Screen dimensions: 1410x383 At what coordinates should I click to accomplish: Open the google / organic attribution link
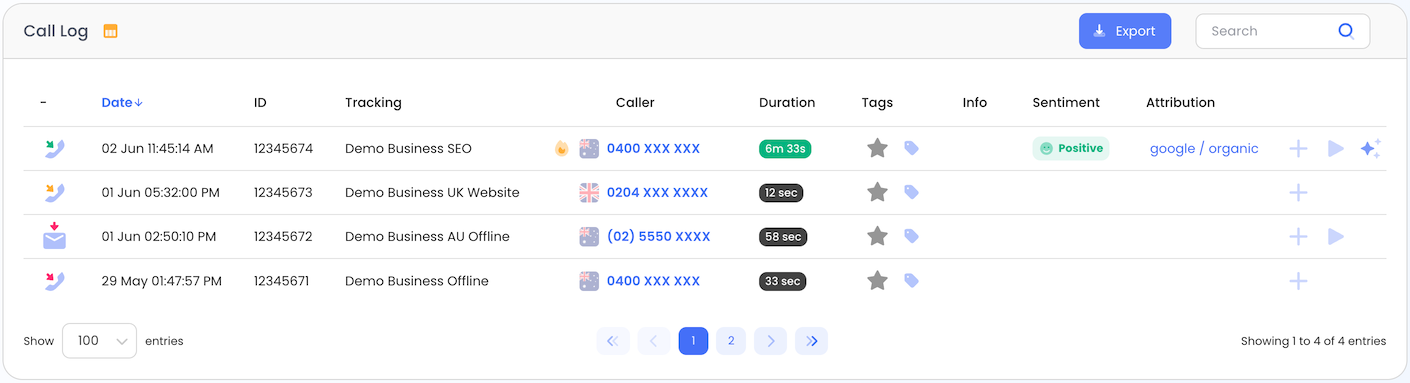pyautogui.click(x=1204, y=148)
